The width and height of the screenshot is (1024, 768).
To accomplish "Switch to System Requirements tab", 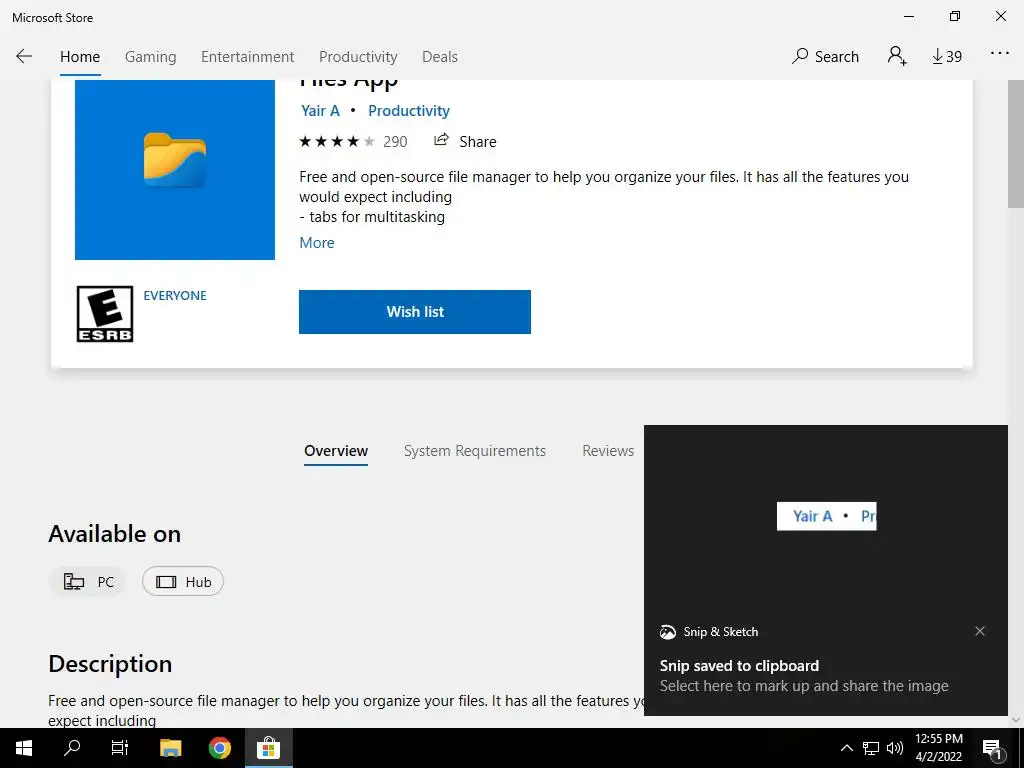I will (x=475, y=451).
